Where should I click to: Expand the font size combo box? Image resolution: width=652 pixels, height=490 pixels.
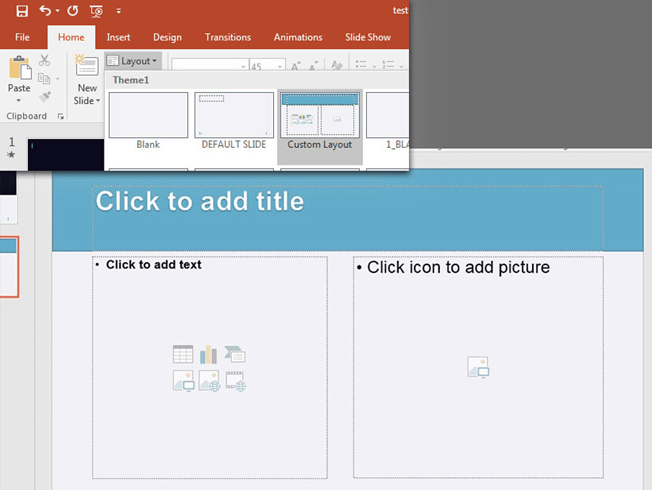coord(273,66)
